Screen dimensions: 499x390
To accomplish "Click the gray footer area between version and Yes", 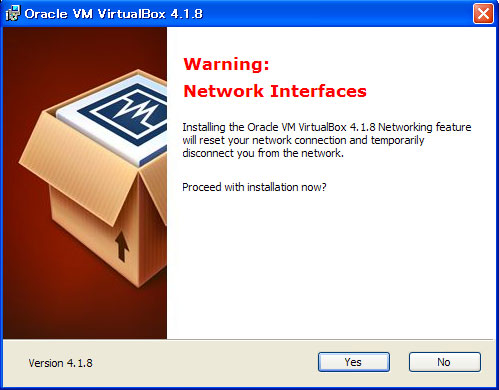I will click(205, 363).
